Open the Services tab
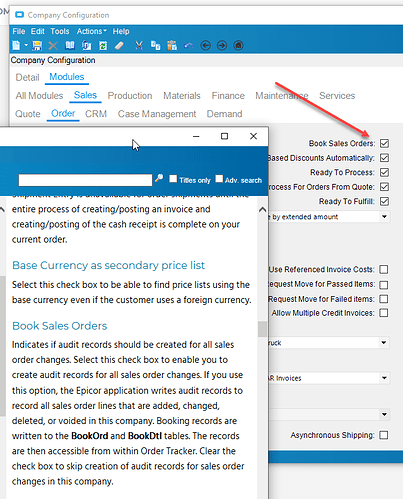Screen dimensions: 403x499 (337, 96)
